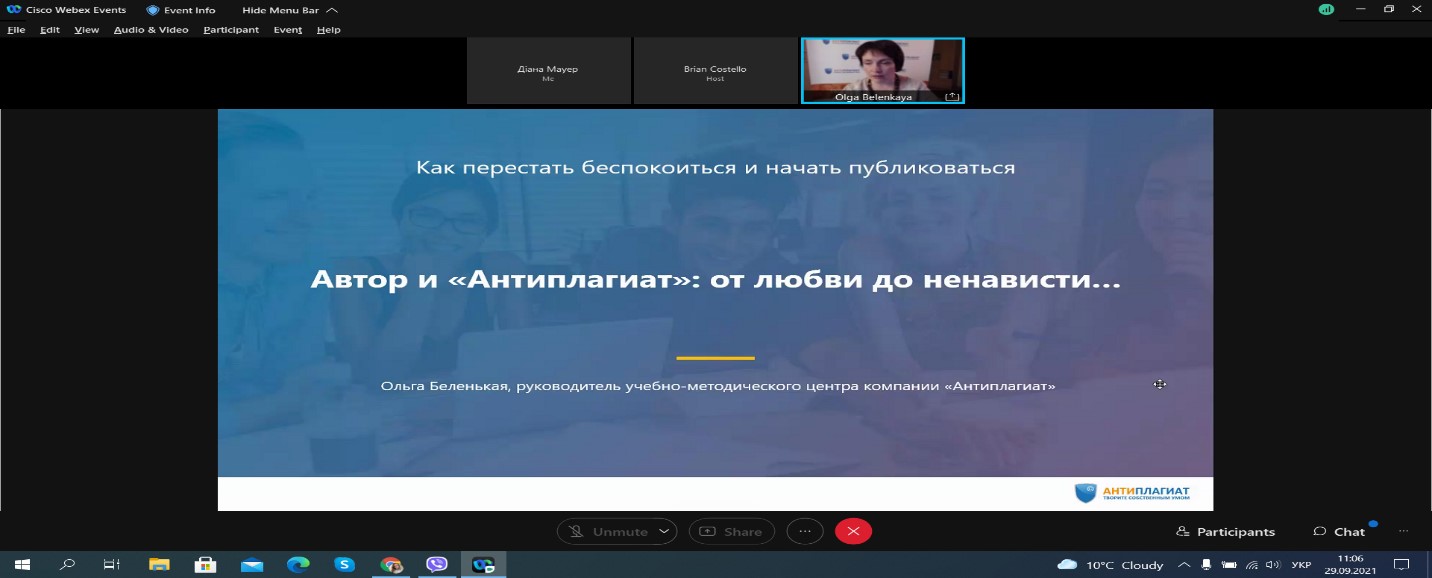
Task: Open the Windows notification center
Action: click(x=1402, y=565)
